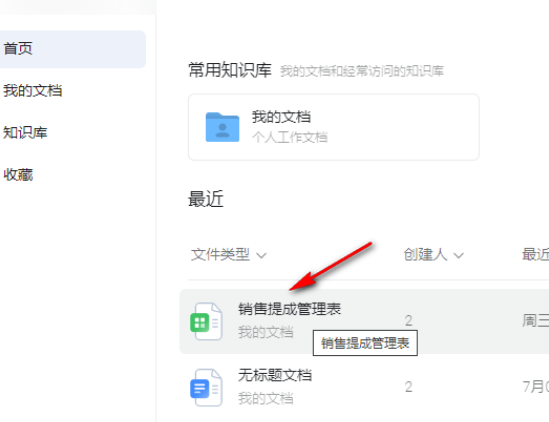Image resolution: width=549 pixels, height=422 pixels.
Task: Select 首页 in the sidebar
Action: click(72, 49)
